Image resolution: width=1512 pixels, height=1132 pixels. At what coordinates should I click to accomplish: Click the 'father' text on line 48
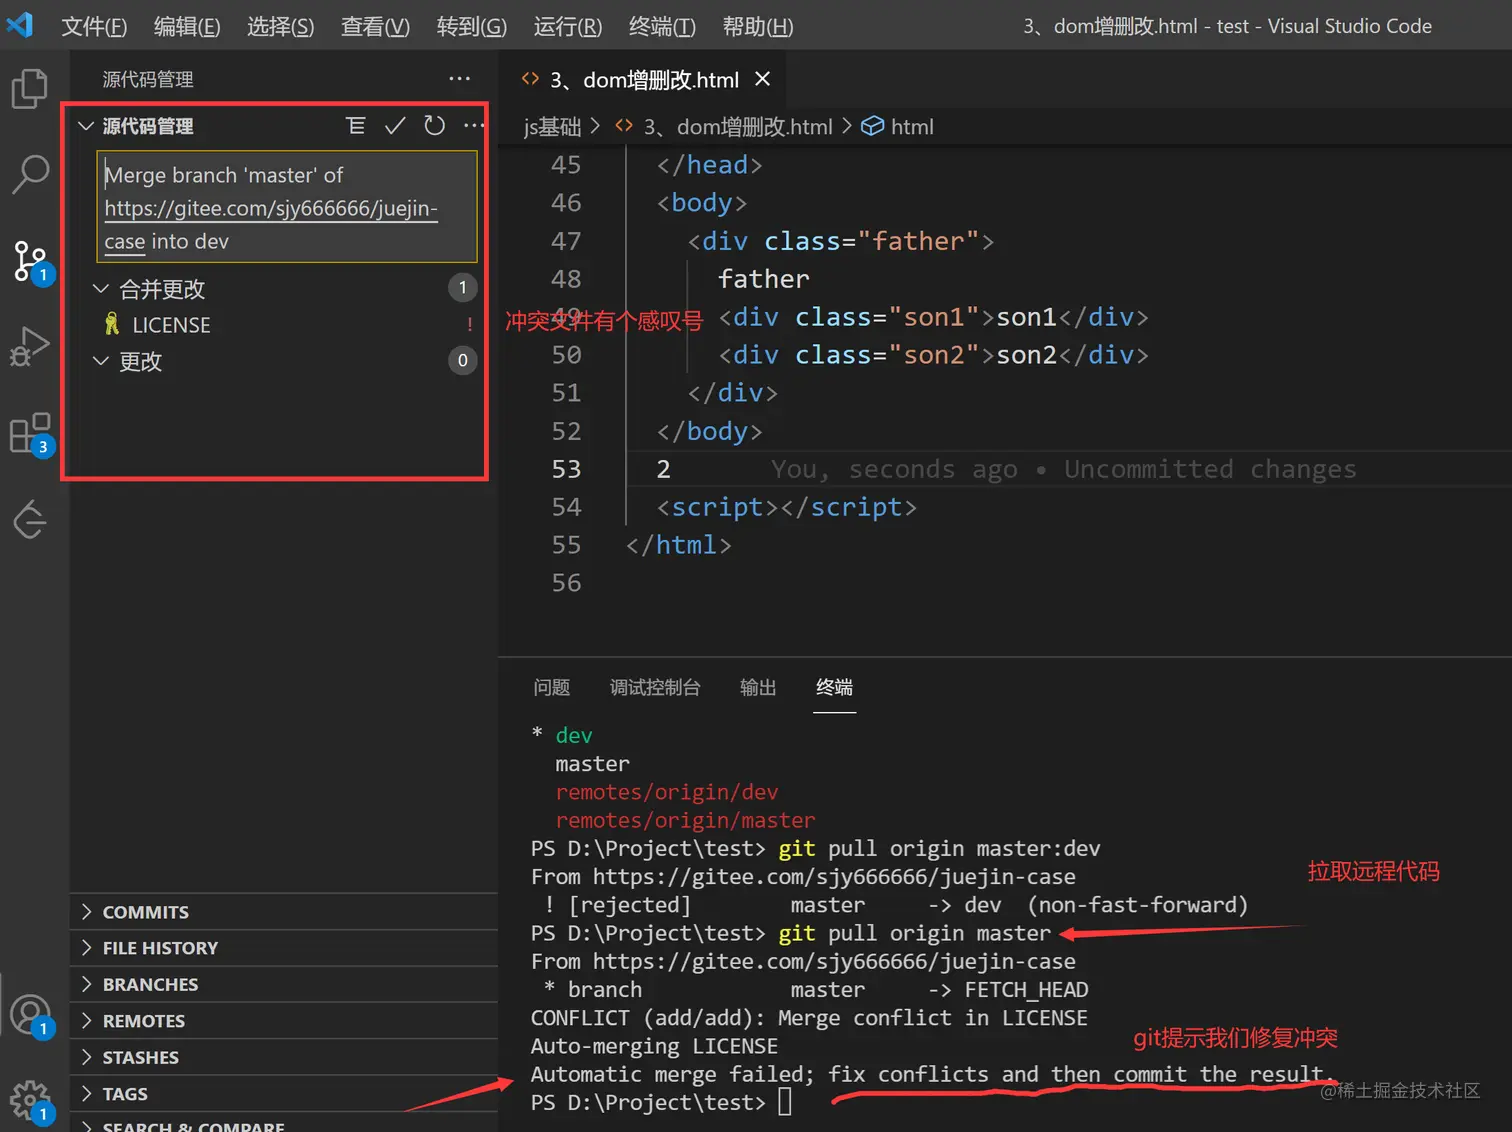click(764, 279)
